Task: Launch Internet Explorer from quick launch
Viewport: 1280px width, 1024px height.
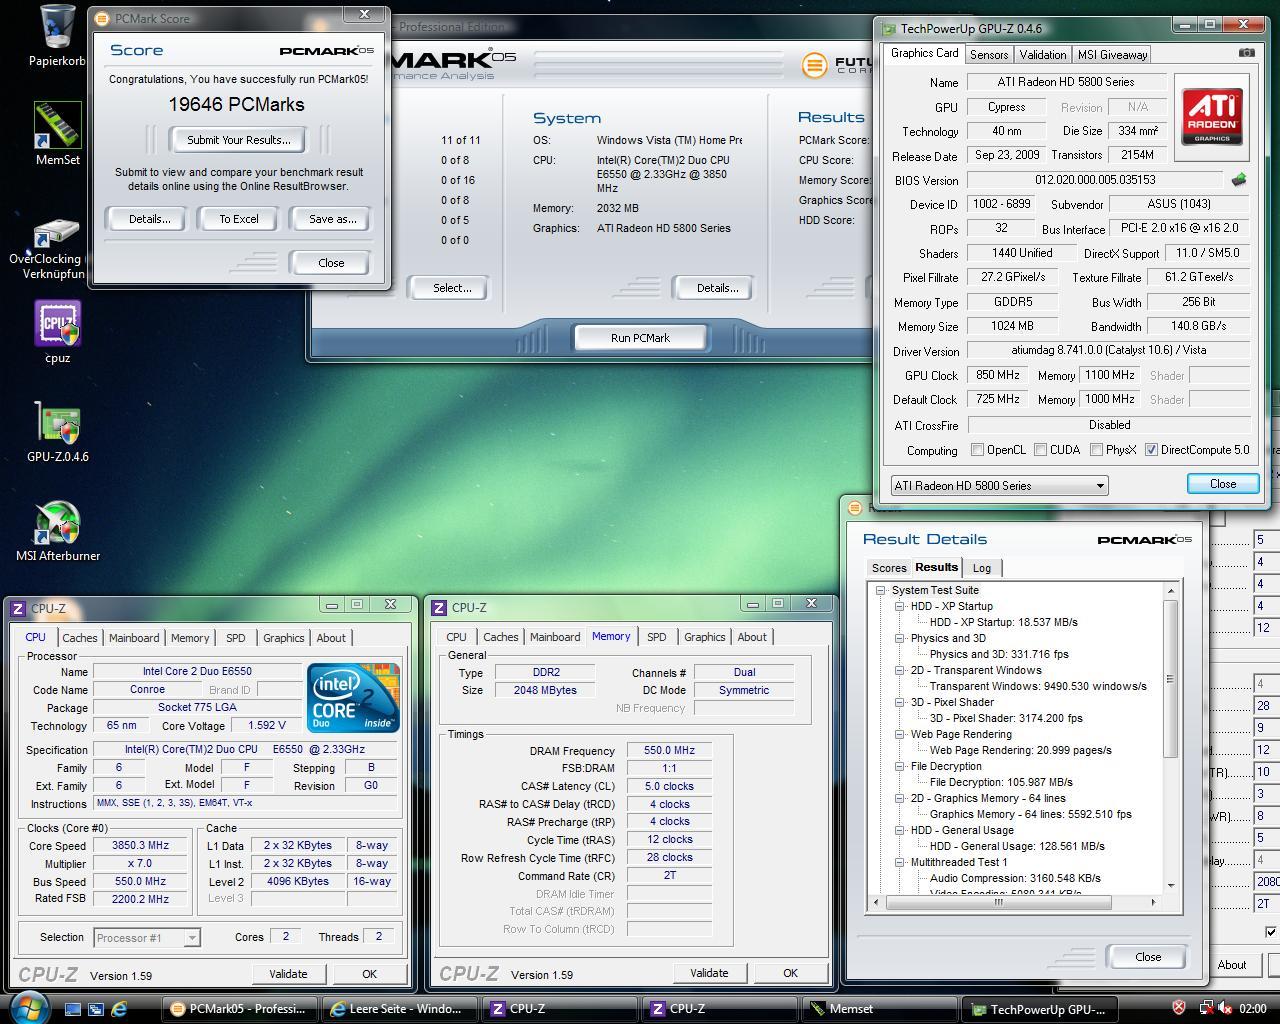Action: (x=119, y=1009)
